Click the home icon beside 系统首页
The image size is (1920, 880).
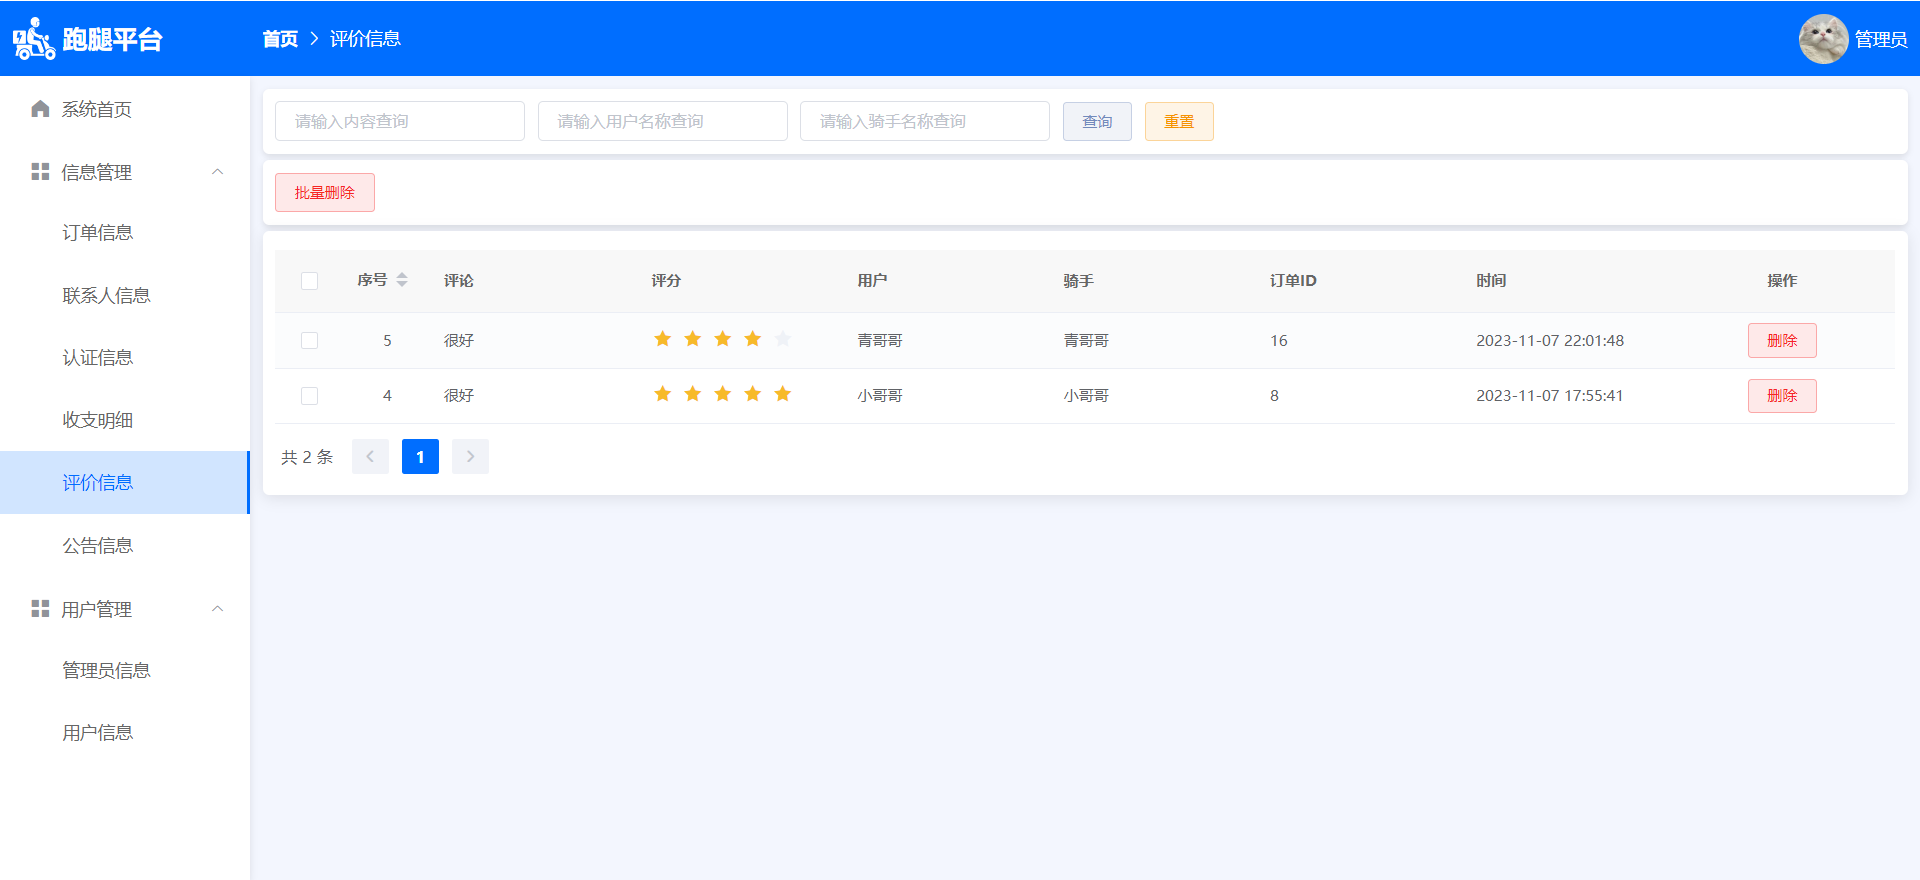(x=40, y=109)
